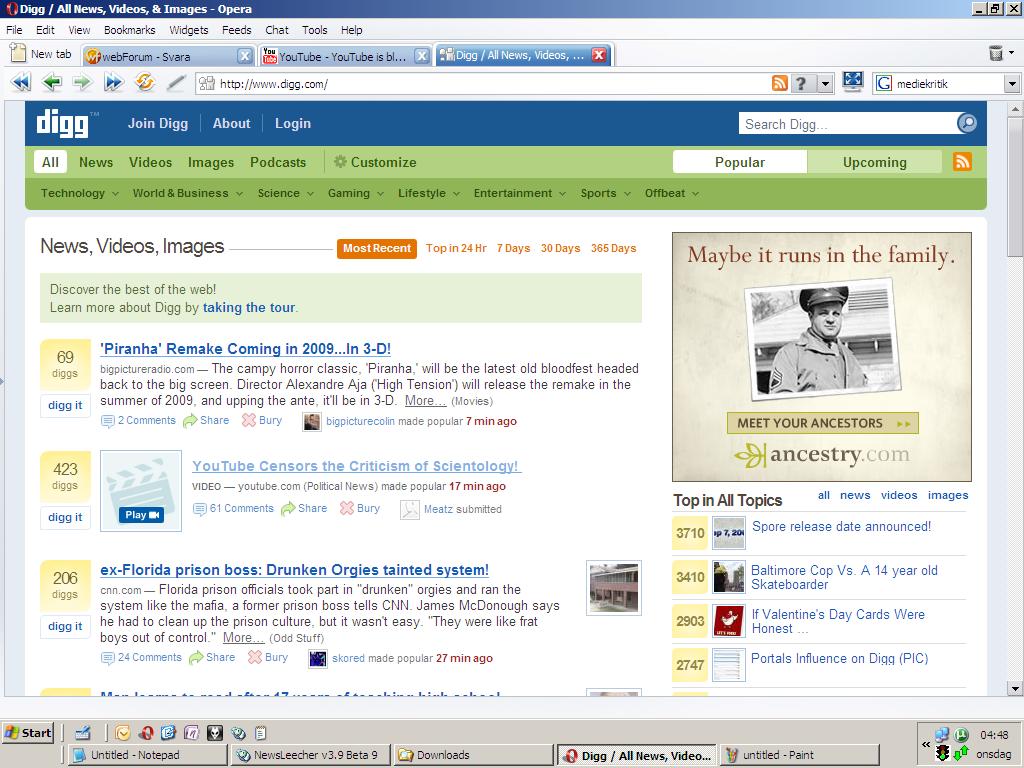Open the Downloads taskbar window
Viewport: 1024px width, 768px height.
click(x=473, y=755)
